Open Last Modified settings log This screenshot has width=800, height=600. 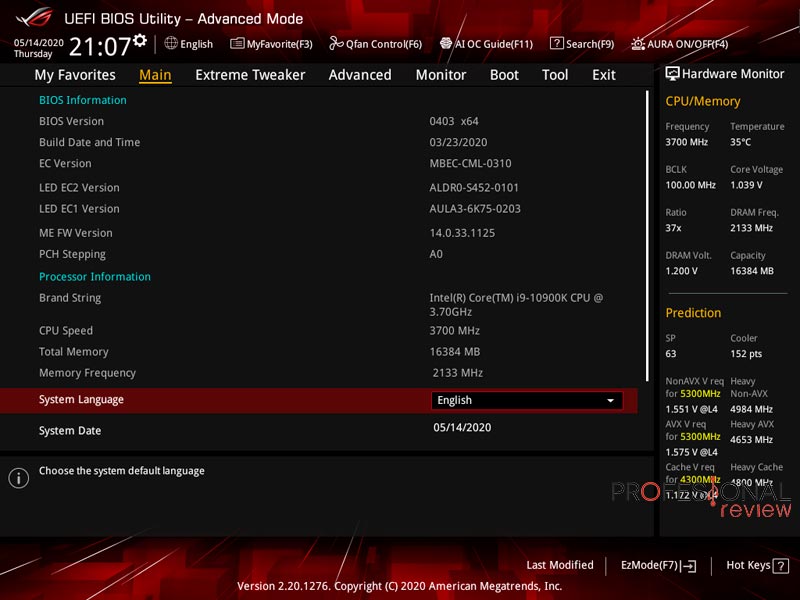pos(560,565)
